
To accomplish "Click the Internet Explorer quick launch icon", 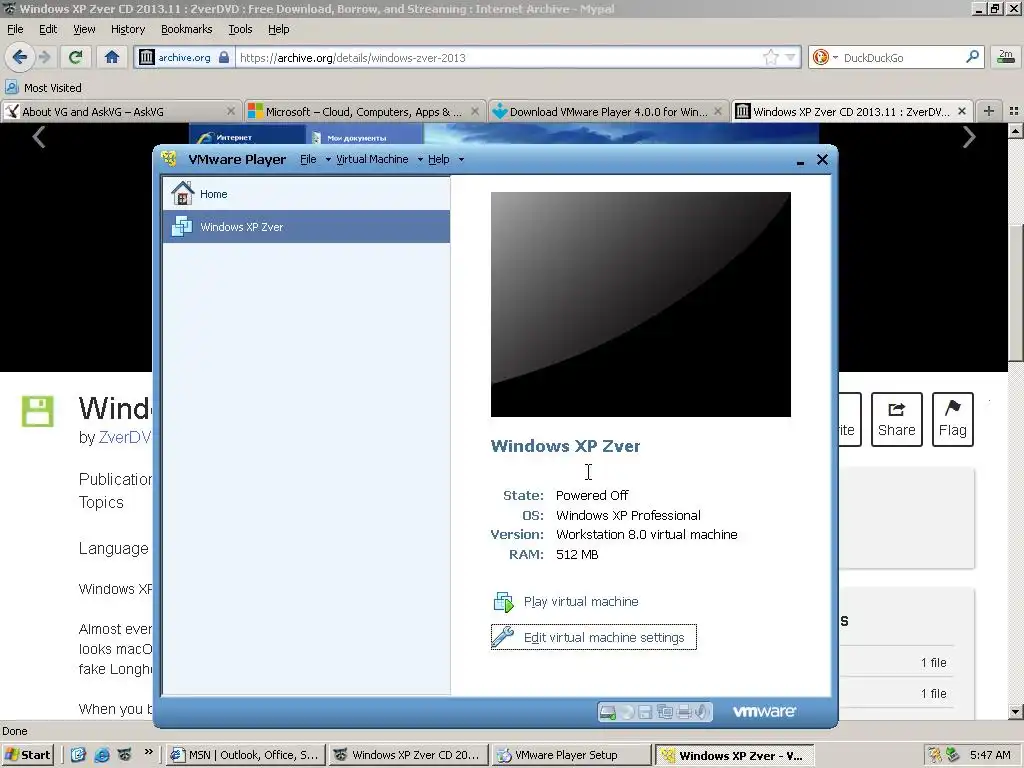I will coord(102,755).
